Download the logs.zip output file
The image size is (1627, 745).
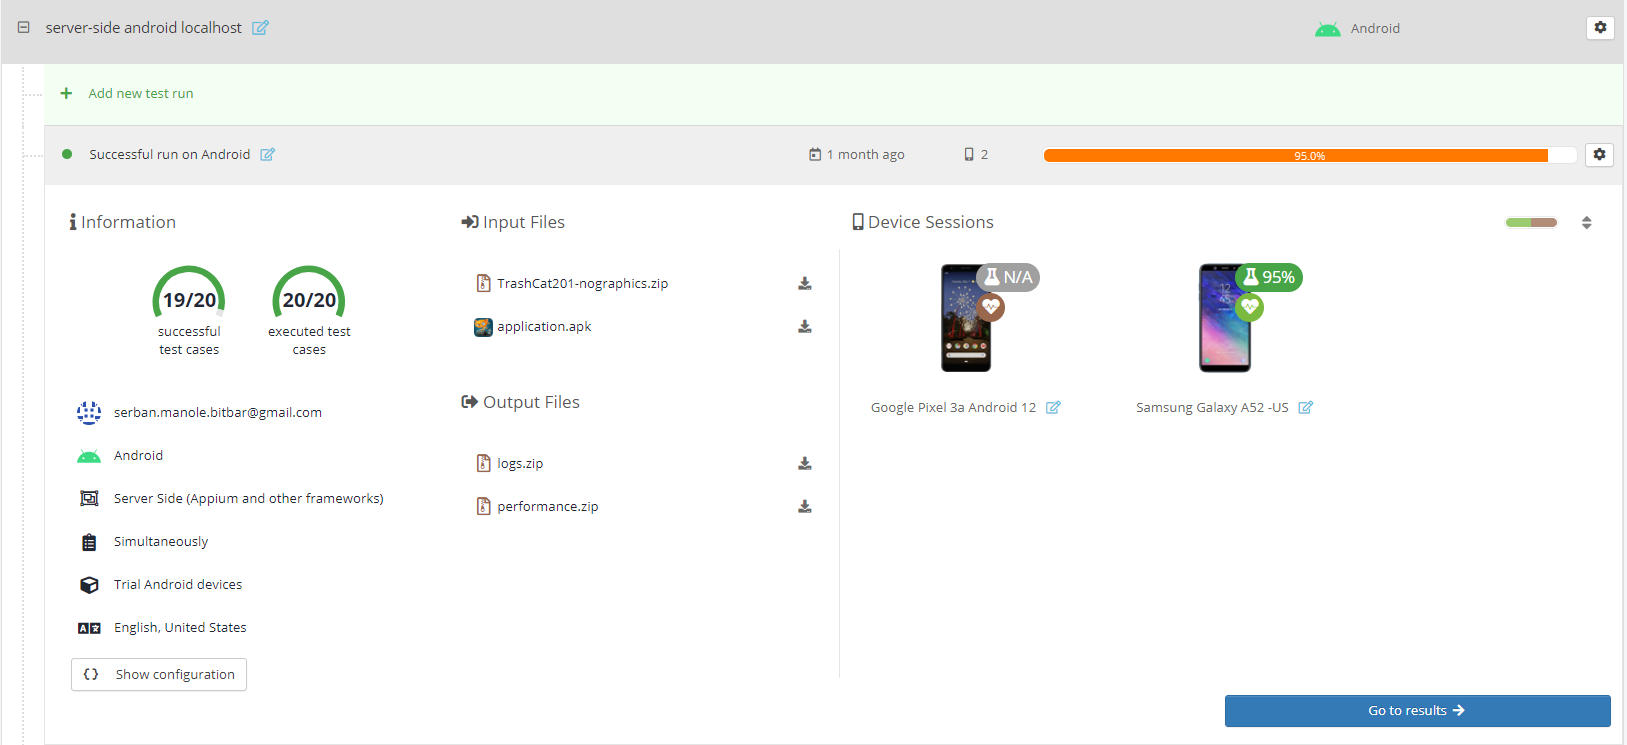coord(804,464)
